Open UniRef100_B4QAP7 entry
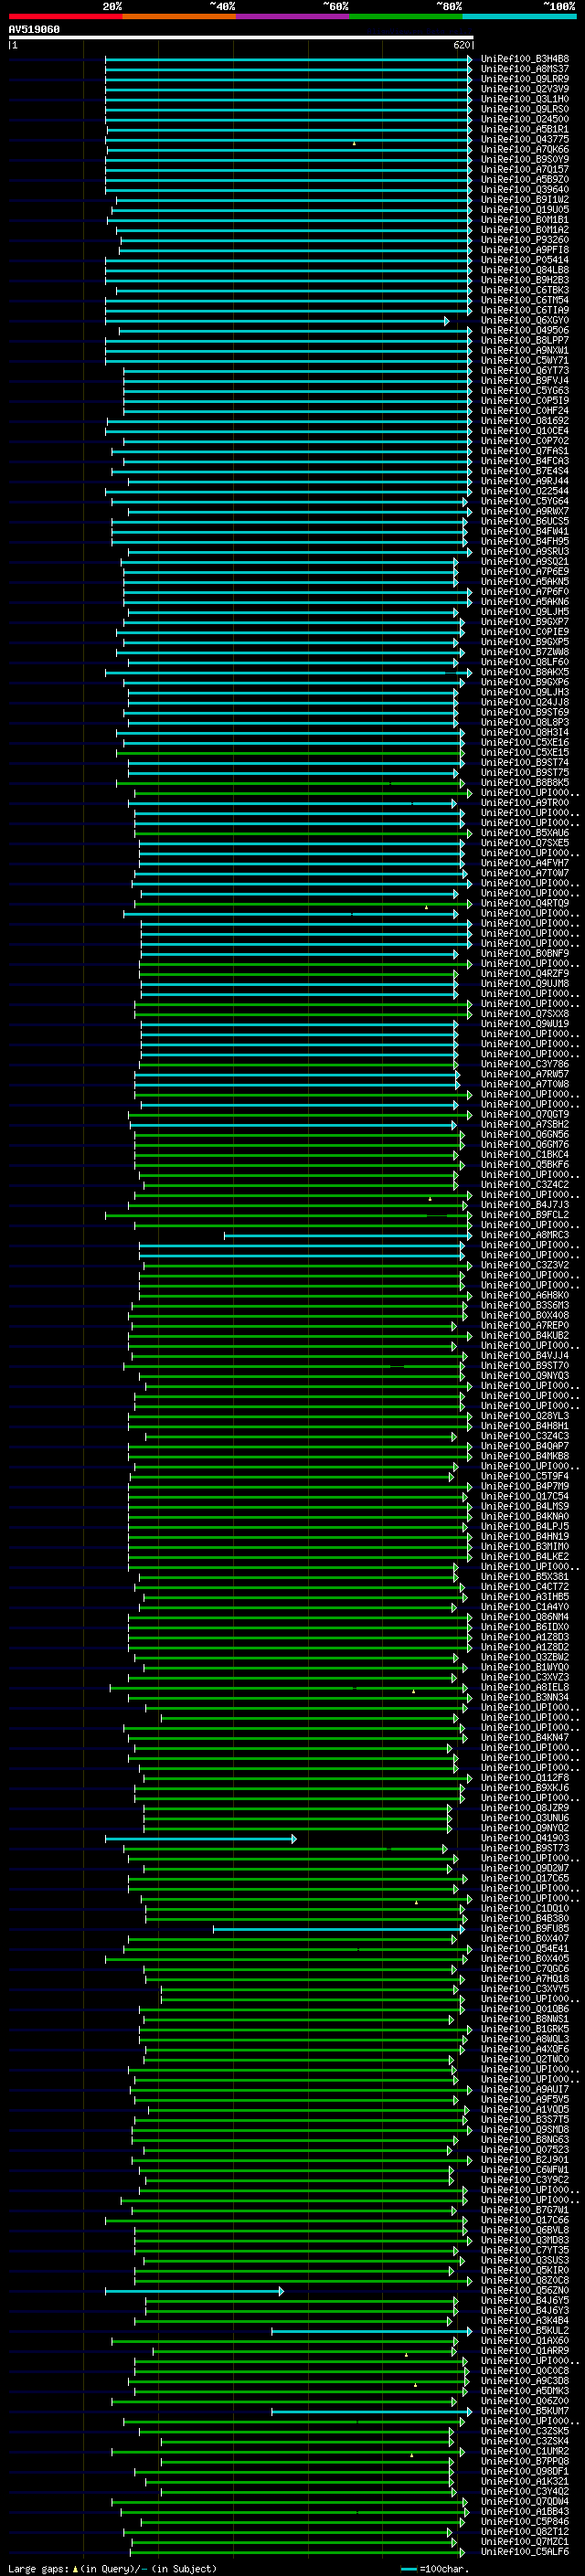 click(x=525, y=1446)
